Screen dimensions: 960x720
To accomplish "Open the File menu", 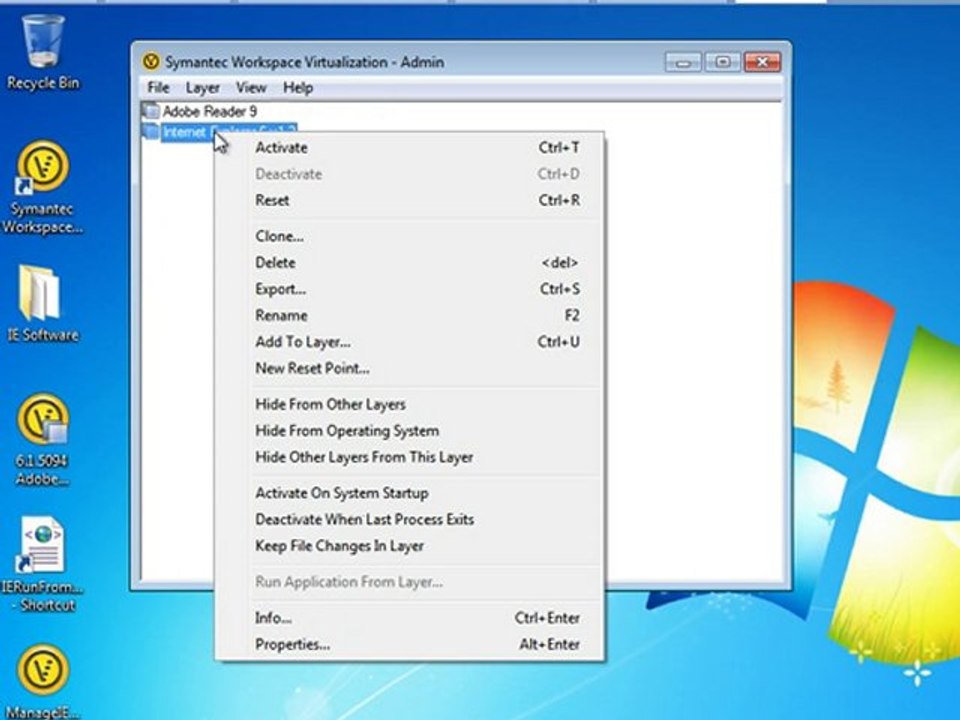I will tap(158, 88).
